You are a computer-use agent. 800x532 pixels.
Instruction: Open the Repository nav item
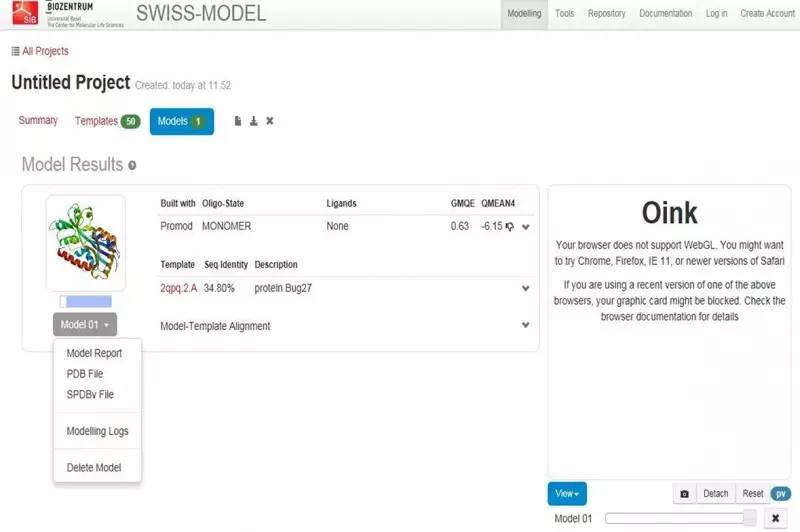pos(606,14)
